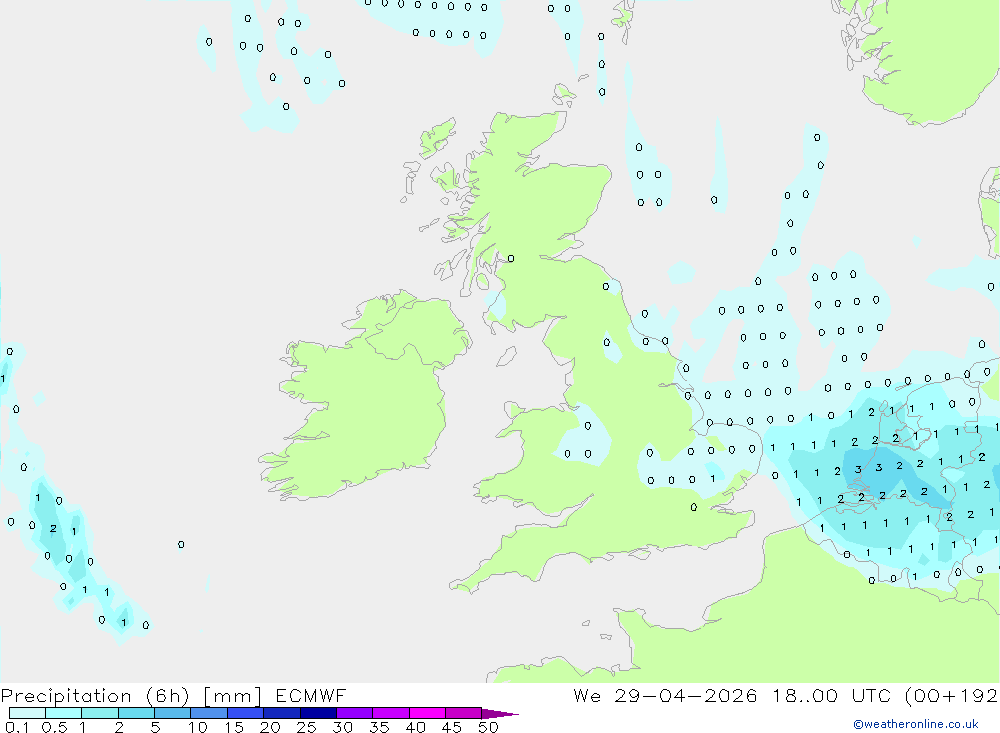Choose the 20–25 mm dark blue swatch

pos(282,713)
